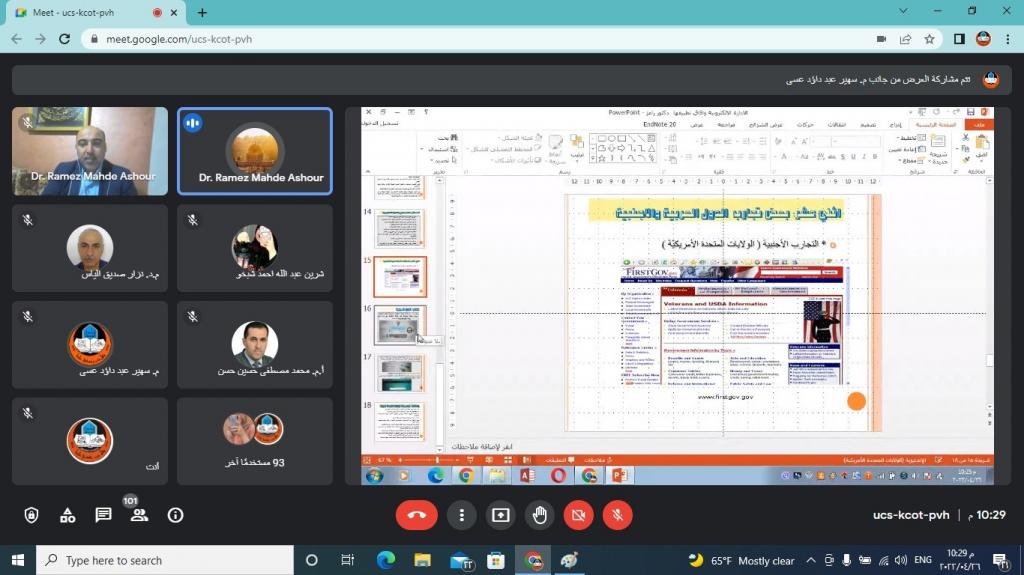Open Microsoft Edge from the taskbar
This screenshot has height=575, width=1024.
(386, 560)
